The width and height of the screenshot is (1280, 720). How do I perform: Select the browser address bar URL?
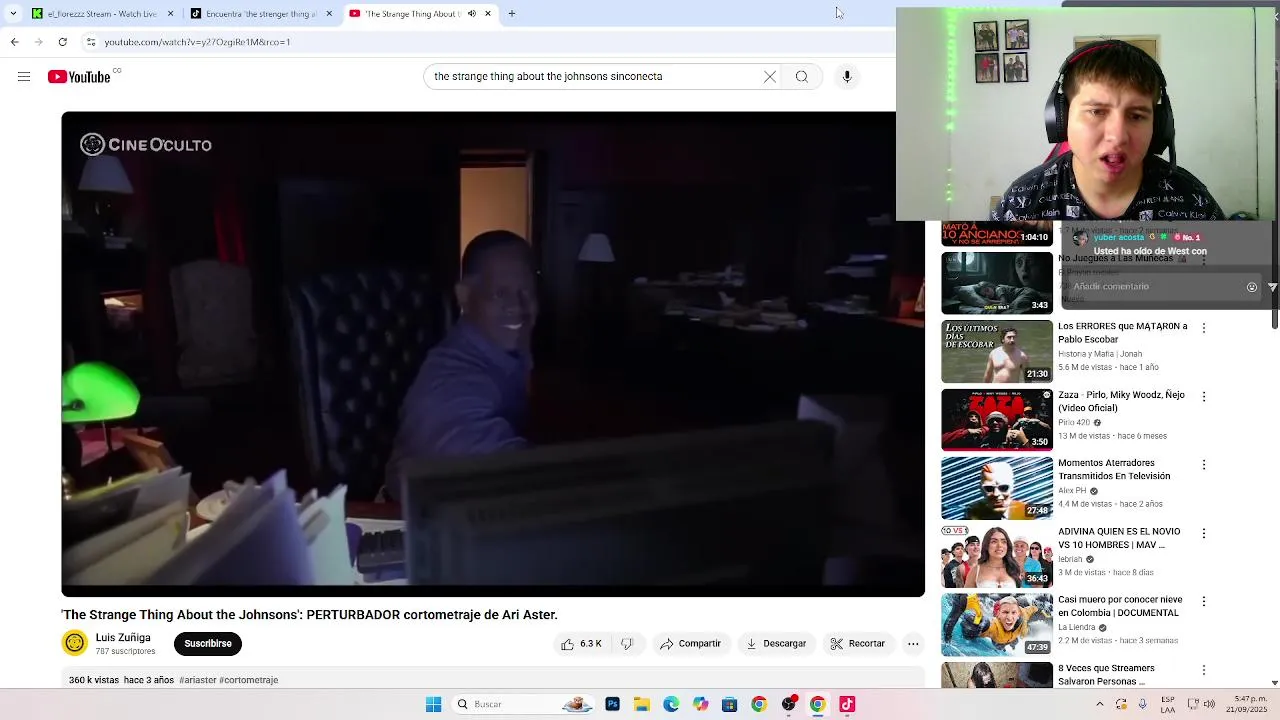(197, 42)
